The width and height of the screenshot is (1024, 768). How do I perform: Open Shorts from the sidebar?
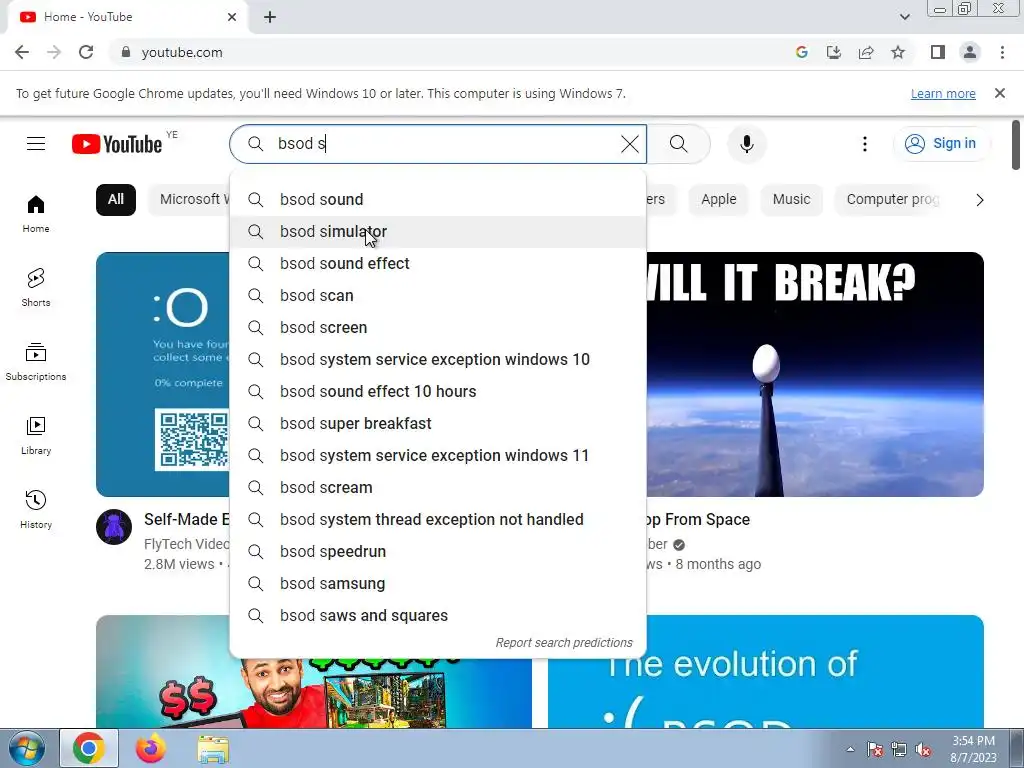click(36, 288)
